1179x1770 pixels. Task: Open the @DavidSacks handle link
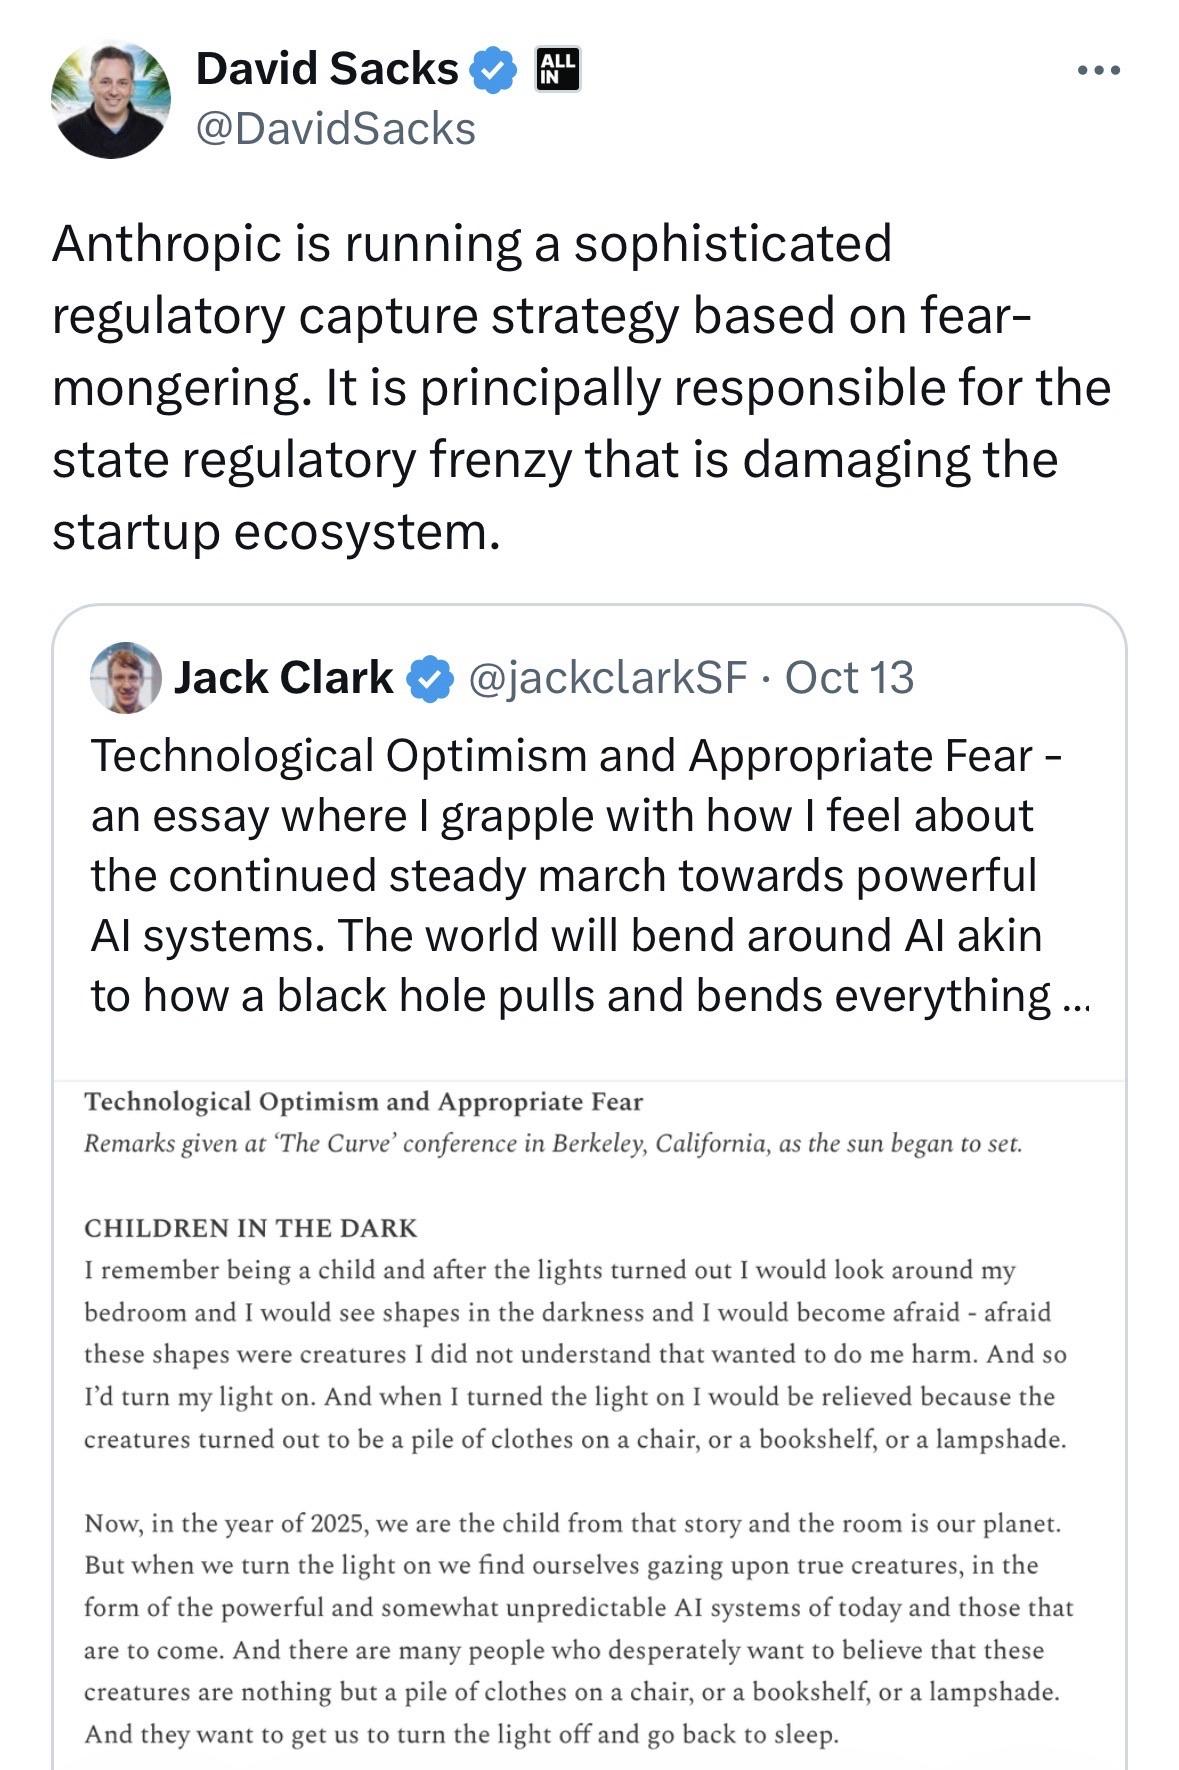[x=335, y=129]
